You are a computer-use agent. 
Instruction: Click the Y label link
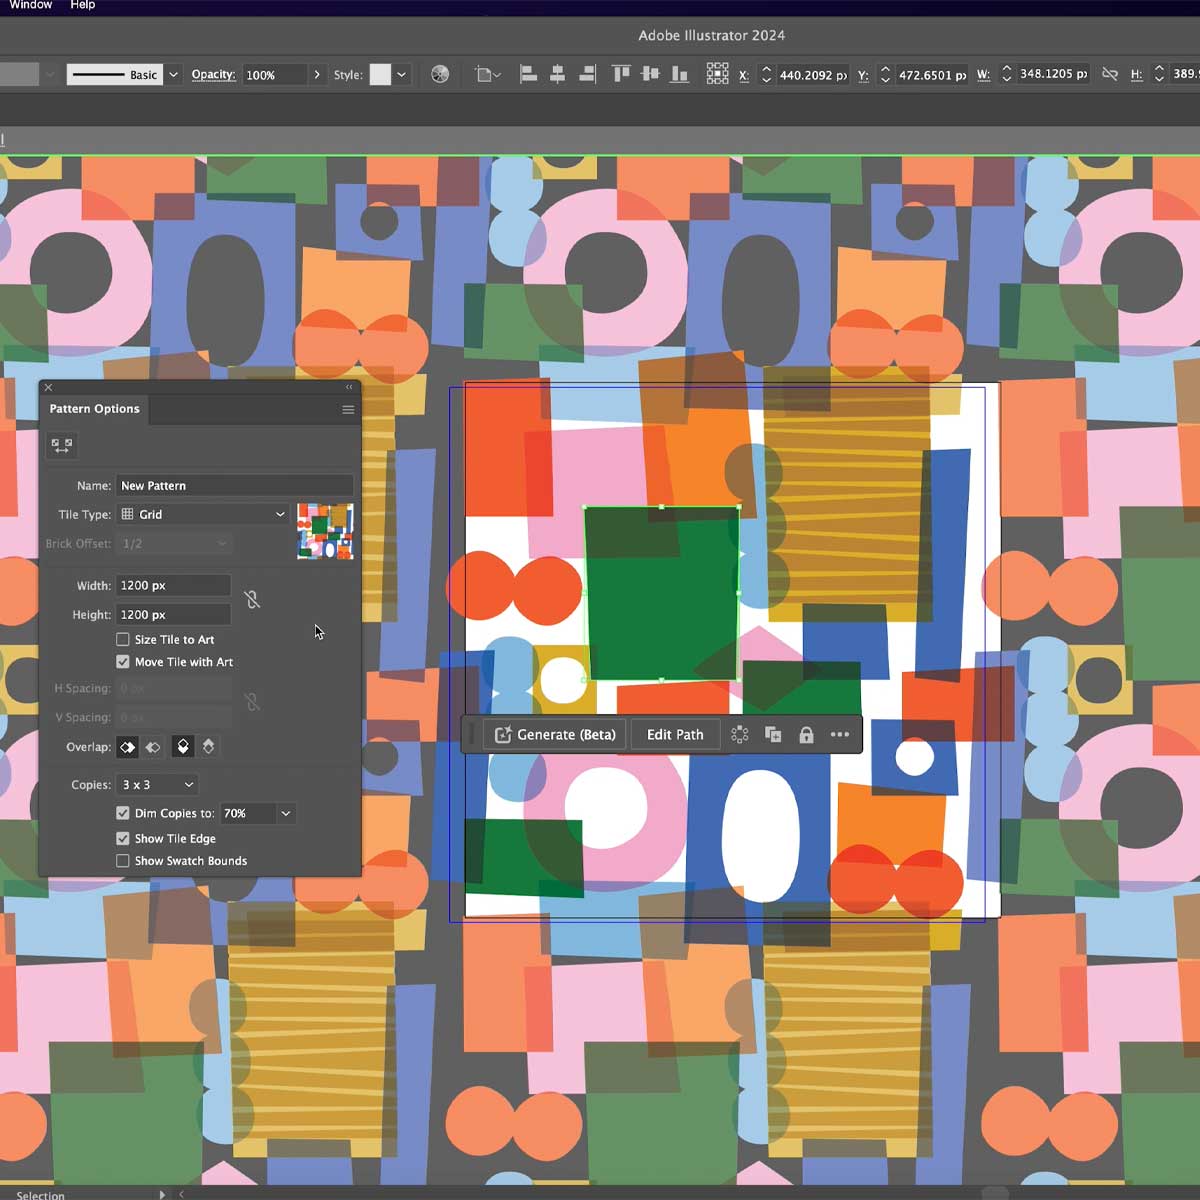863,75
